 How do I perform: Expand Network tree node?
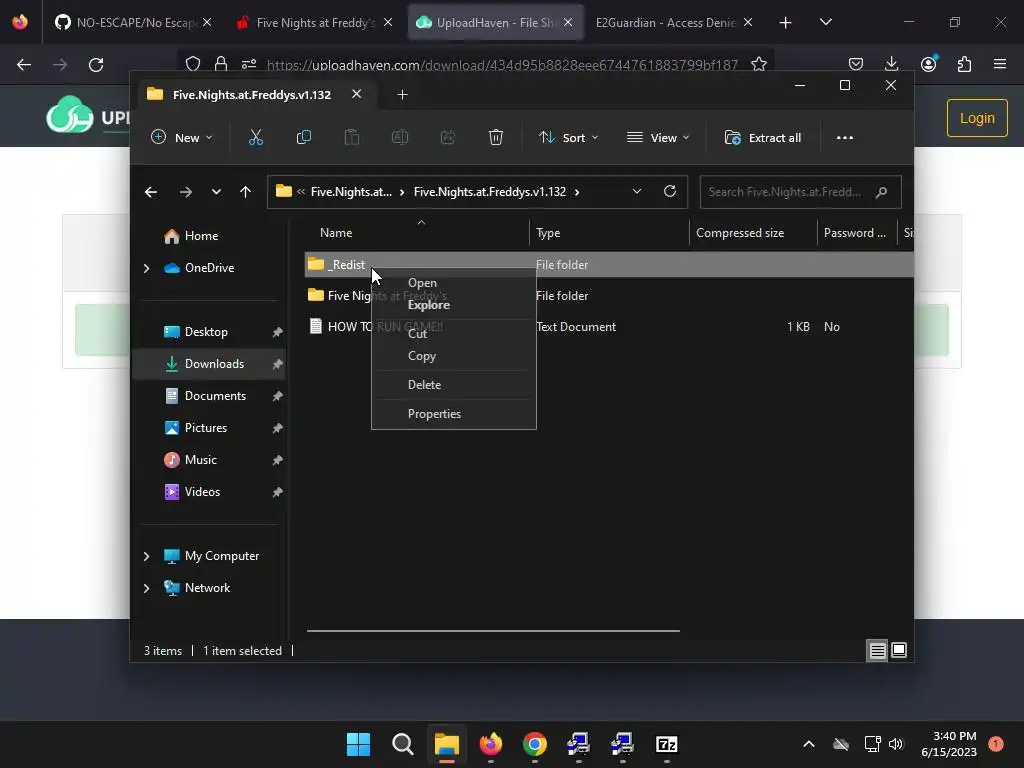146,588
